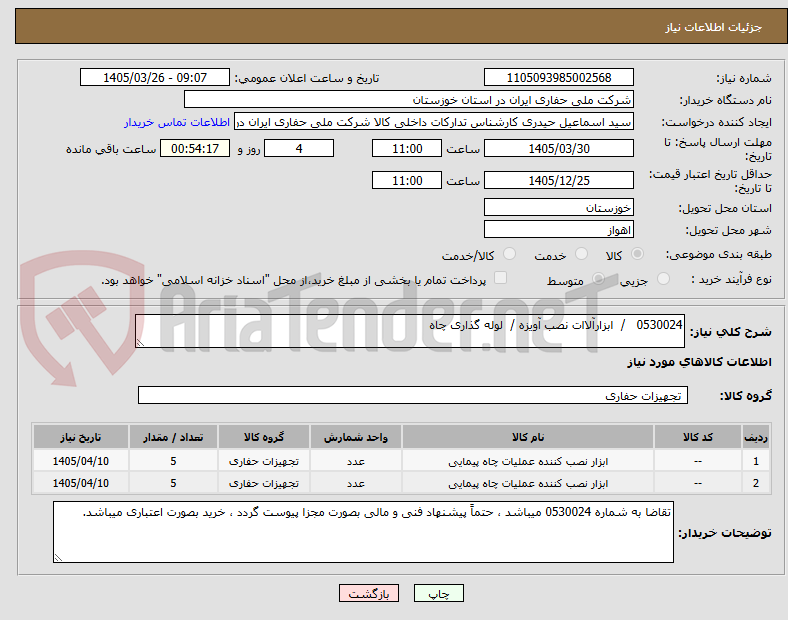Click the announcement date field 1405/03/26 - 09:07
Viewport: 788px width, 620px height.
click(155, 77)
